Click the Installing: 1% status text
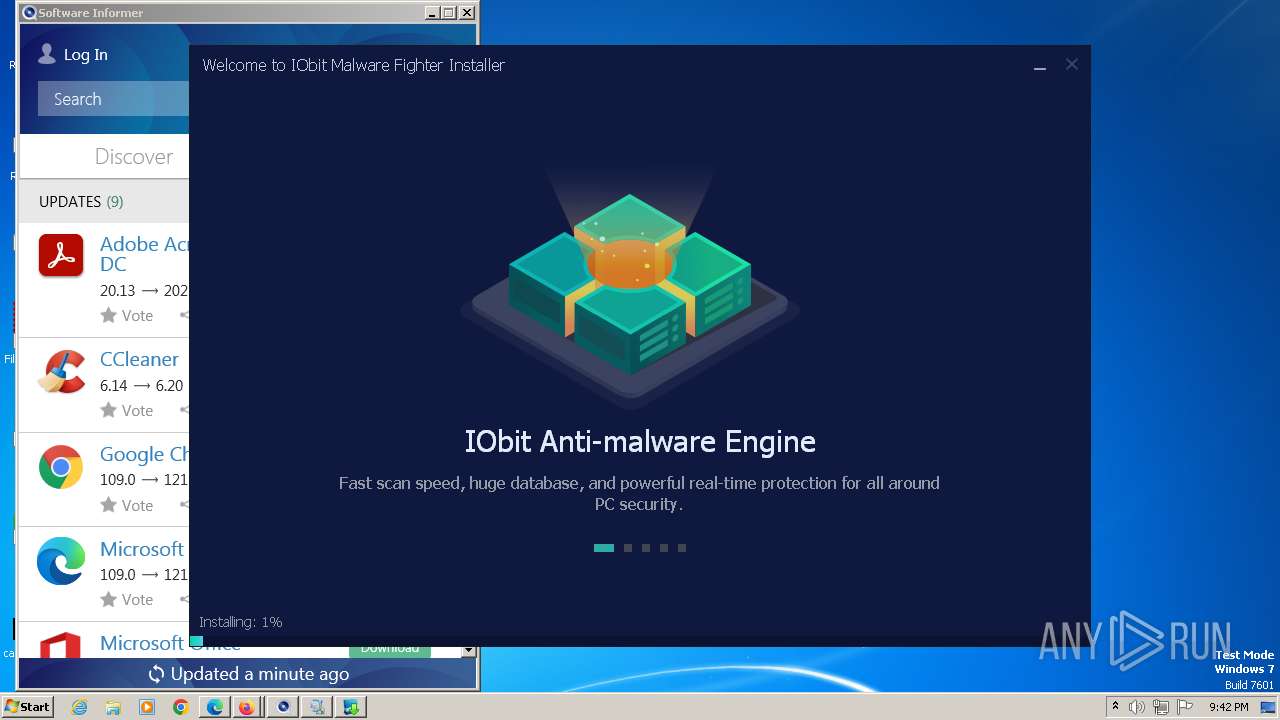The width and height of the screenshot is (1280, 720). (x=241, y=622)
